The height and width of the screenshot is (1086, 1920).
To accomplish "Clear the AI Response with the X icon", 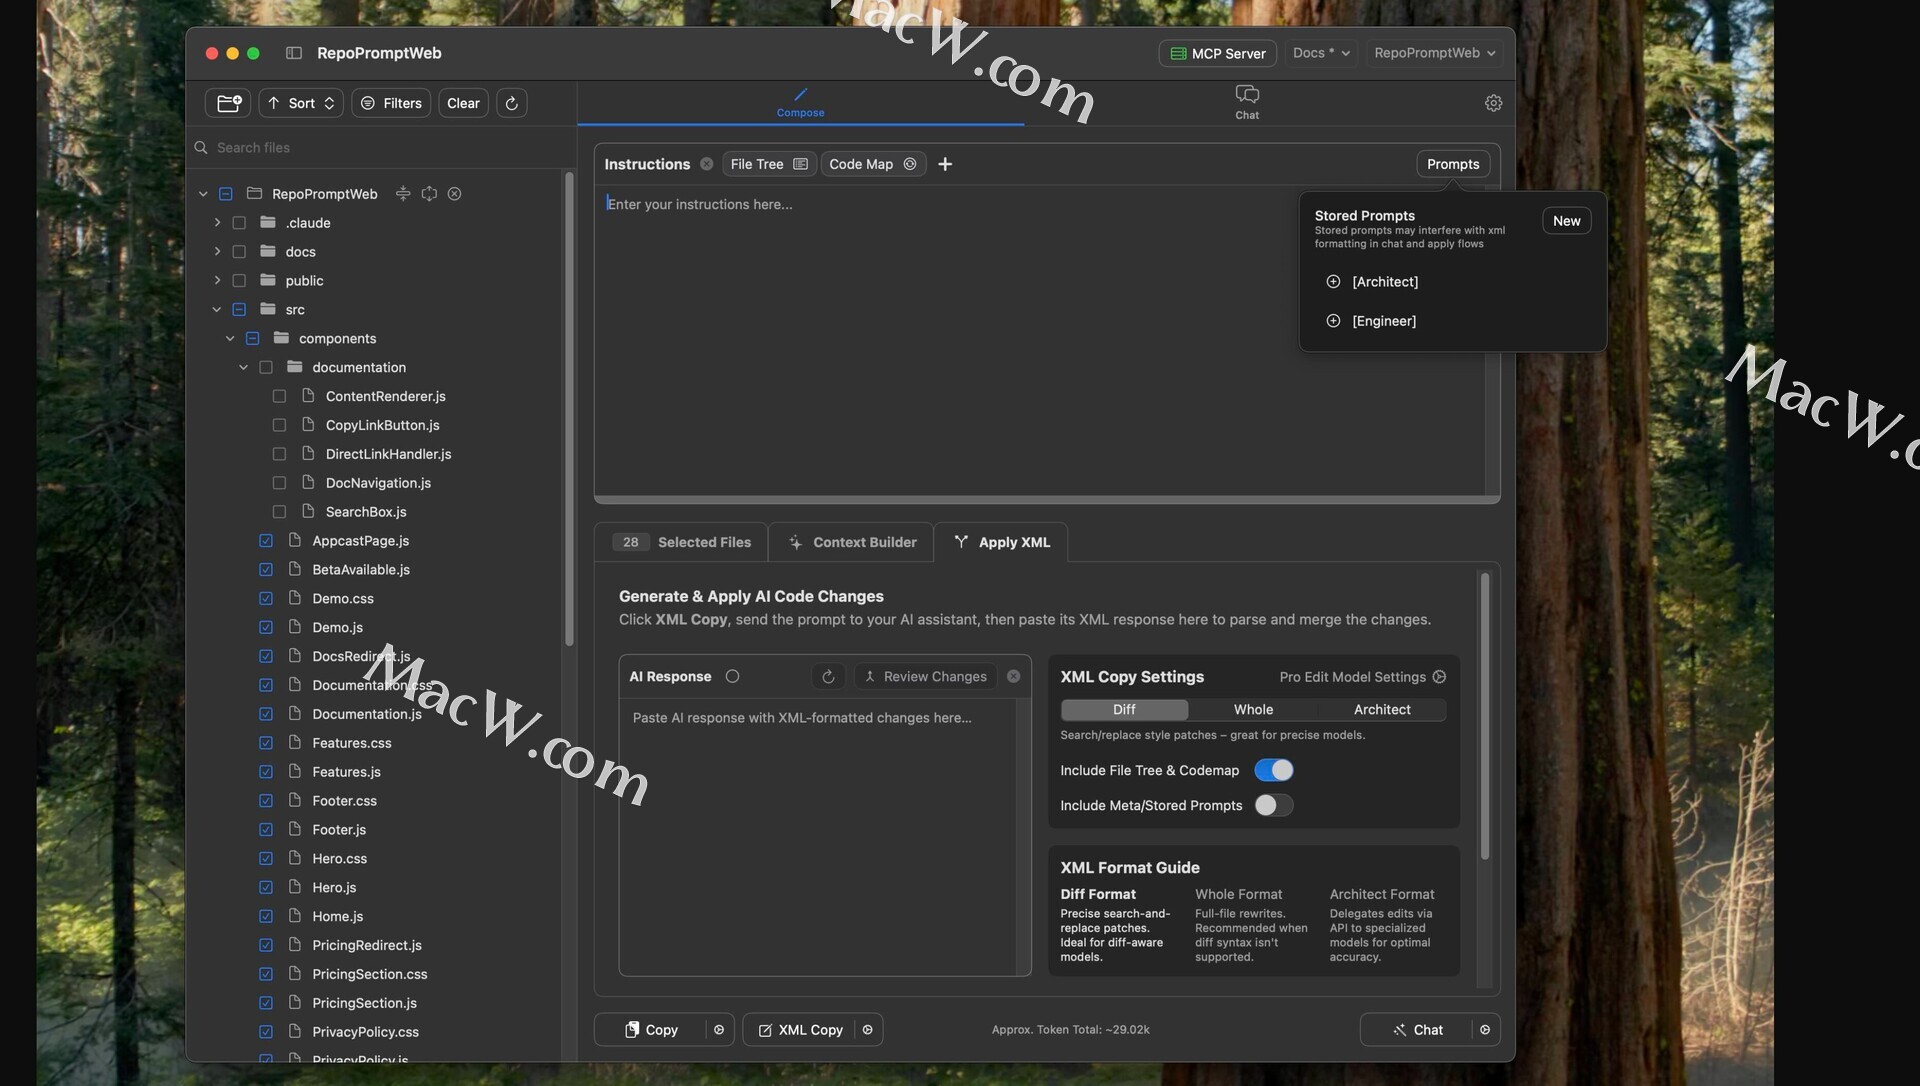I will (1014, 677).
